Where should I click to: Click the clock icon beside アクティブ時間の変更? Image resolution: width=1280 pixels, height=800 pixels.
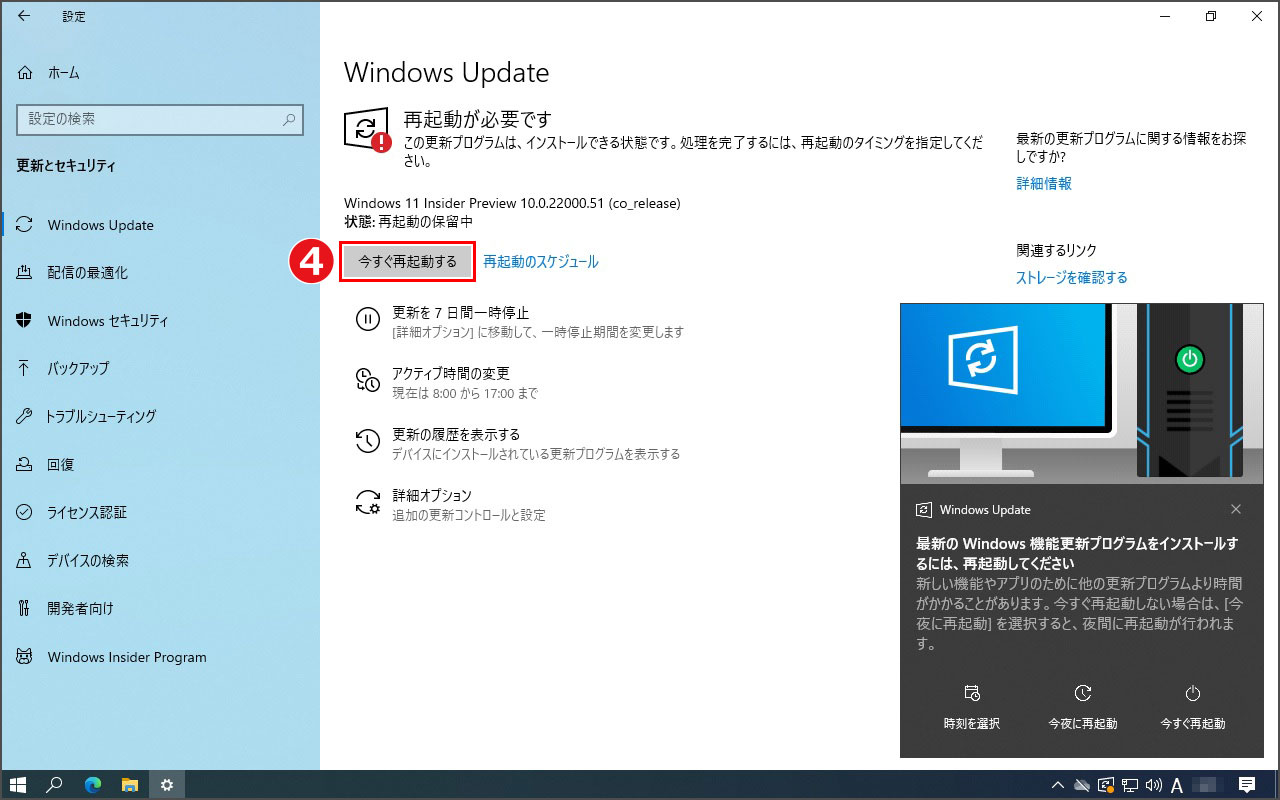click(368, 380)
